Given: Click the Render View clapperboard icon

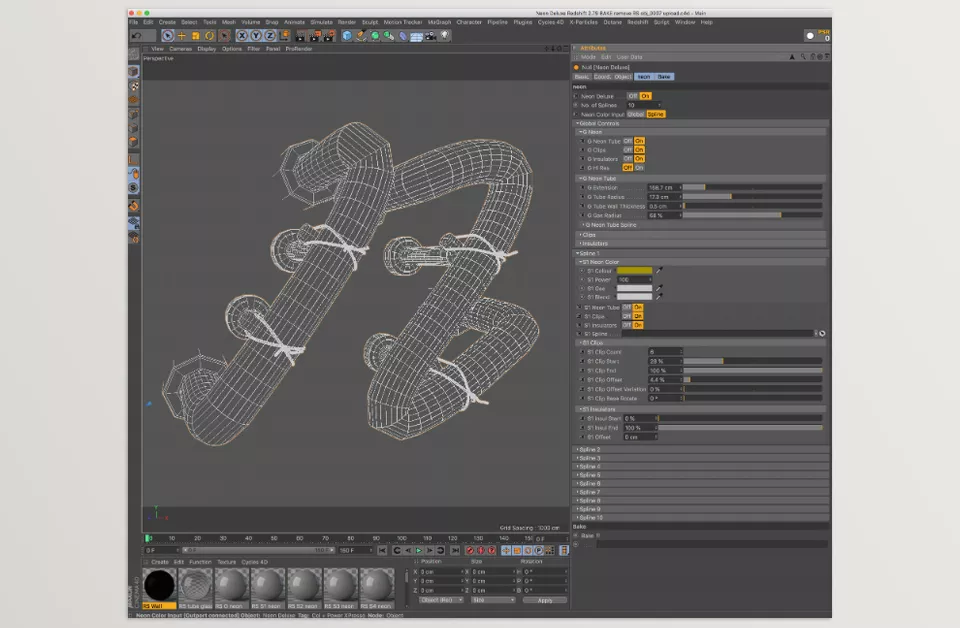Looking at the screenshot, I should [301, 36].
